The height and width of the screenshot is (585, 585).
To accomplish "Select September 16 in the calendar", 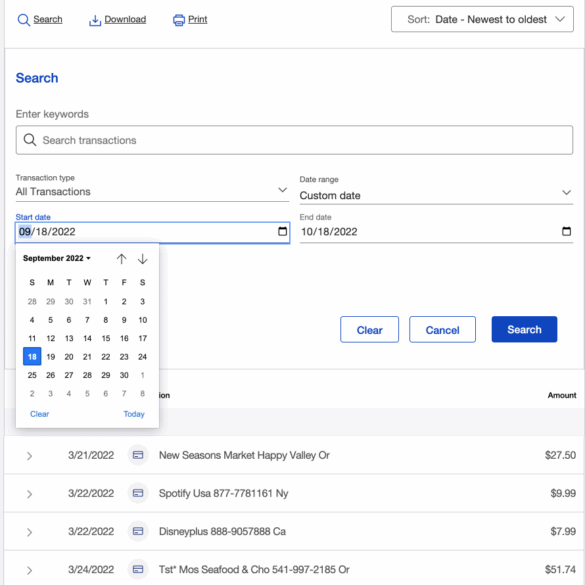I will point(124,338).
